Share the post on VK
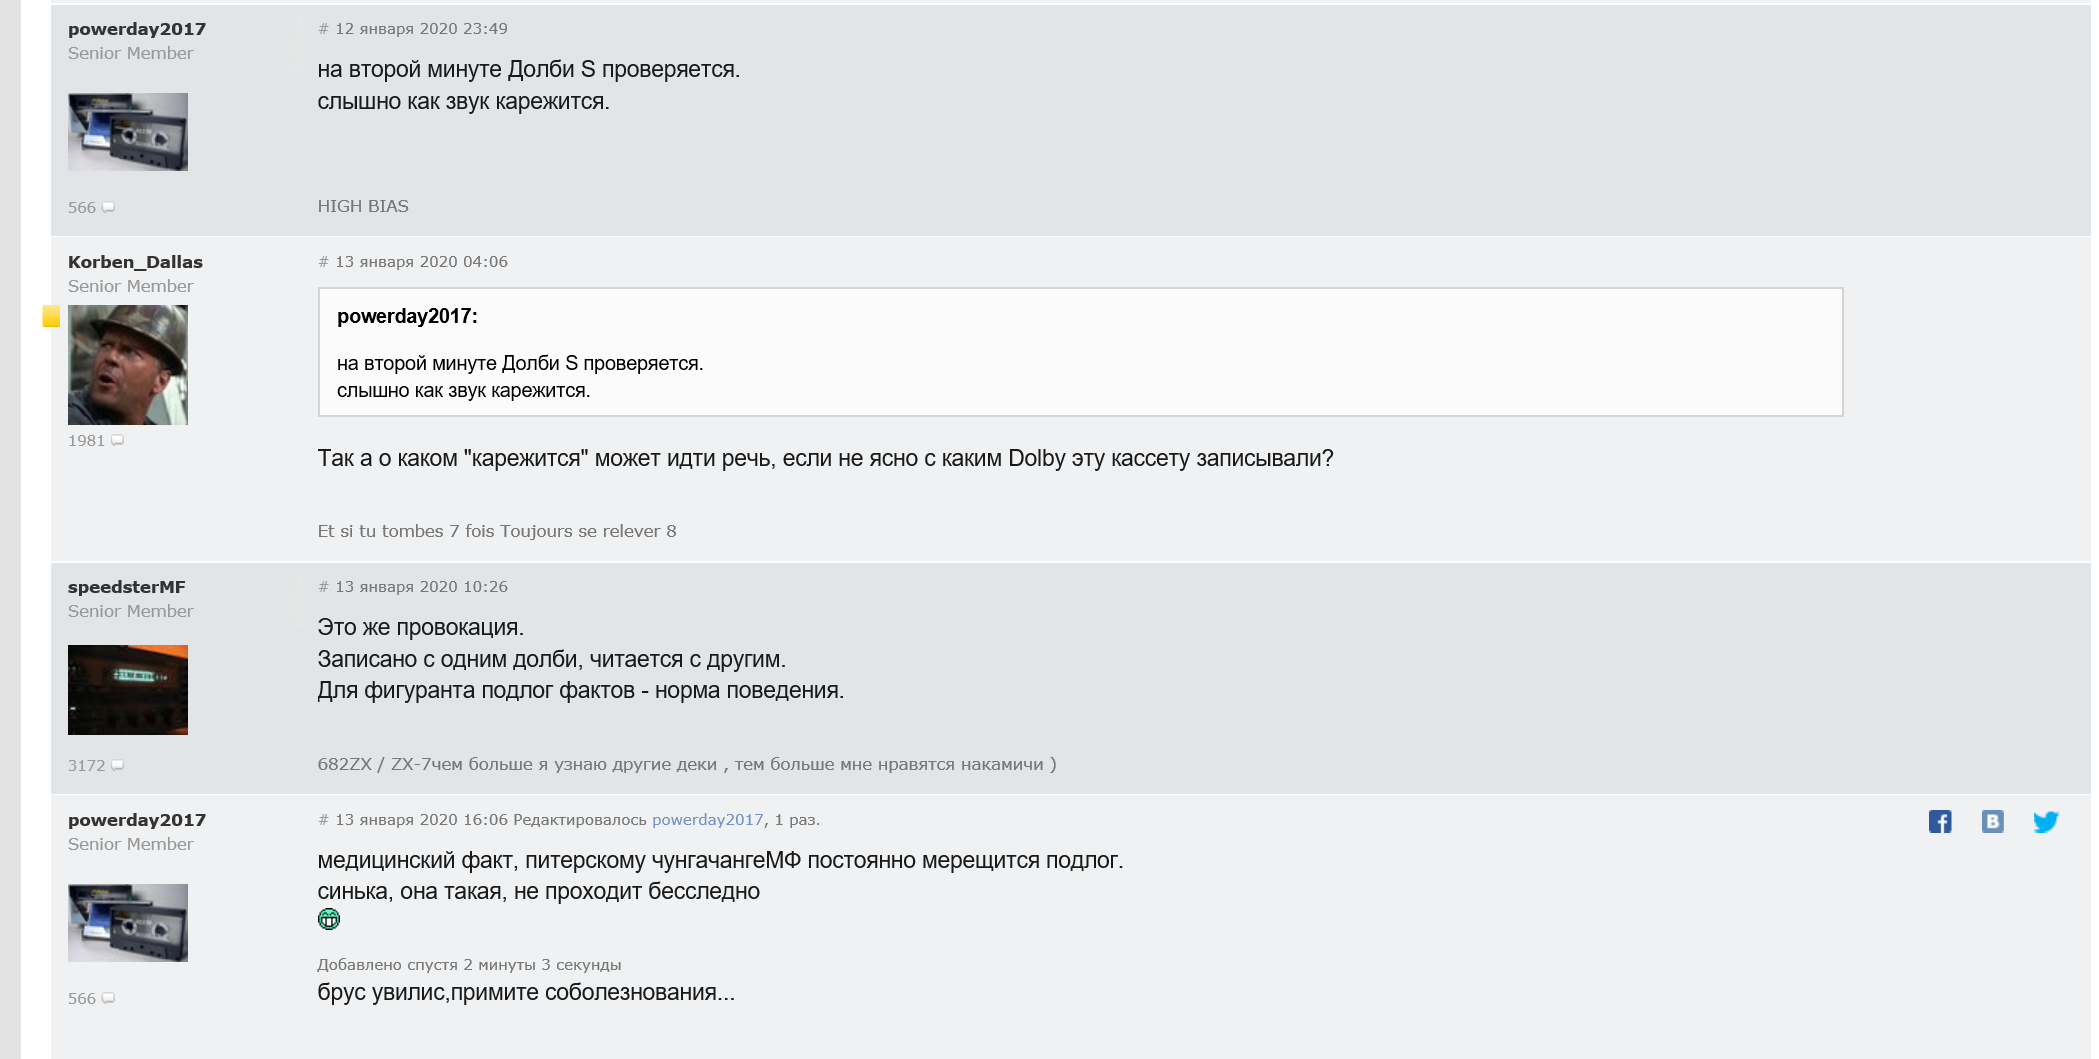The width and height of the screenshot is (2099, 1059). [x=1992, y=822]
